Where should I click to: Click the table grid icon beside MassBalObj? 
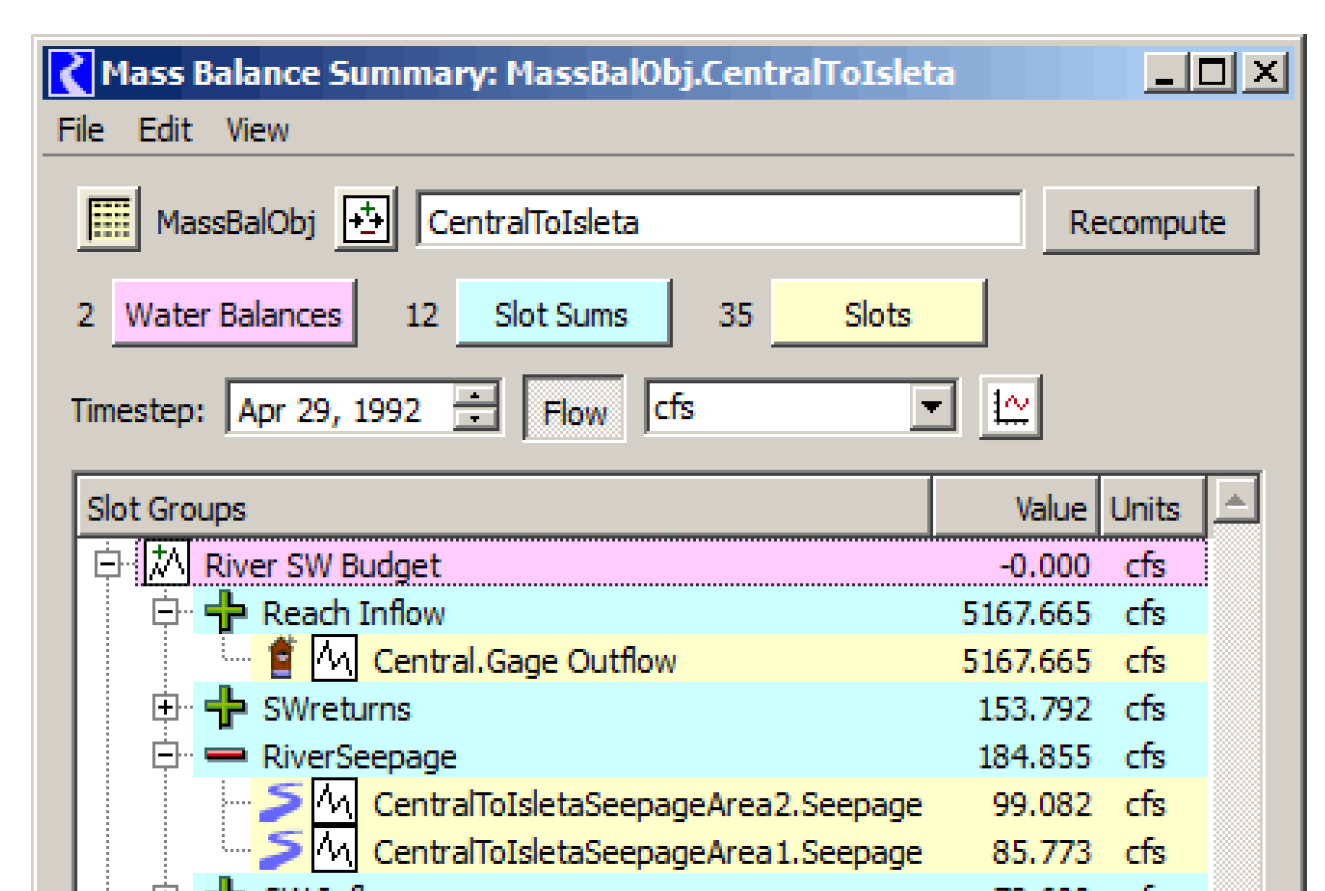[x=108, y=219]
